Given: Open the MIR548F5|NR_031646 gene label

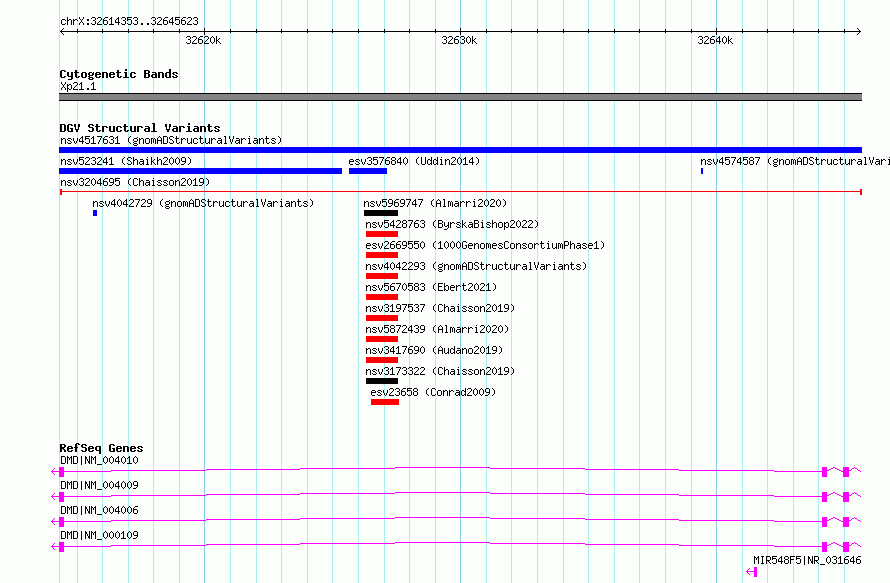Looking at the screenshot, I should click(x=807, y=560).
